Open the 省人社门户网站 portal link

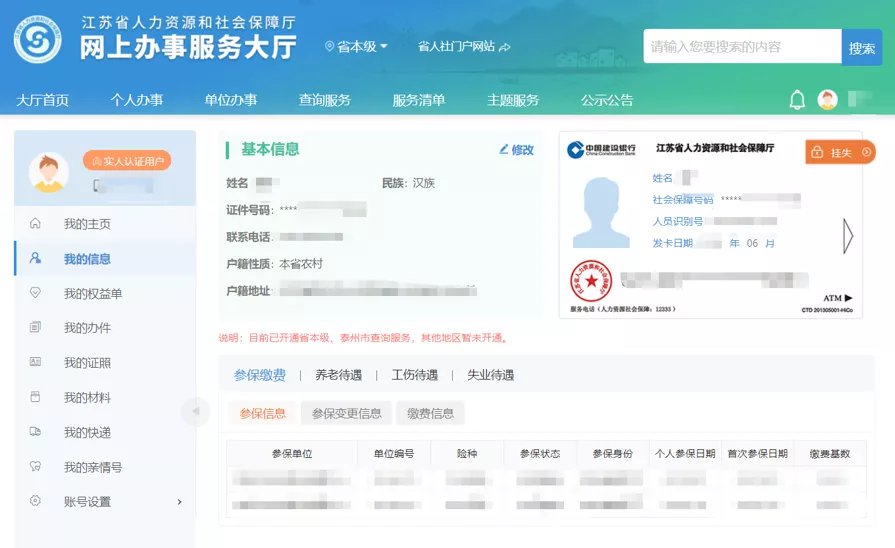pyautogui.click(x=464, y=47)
